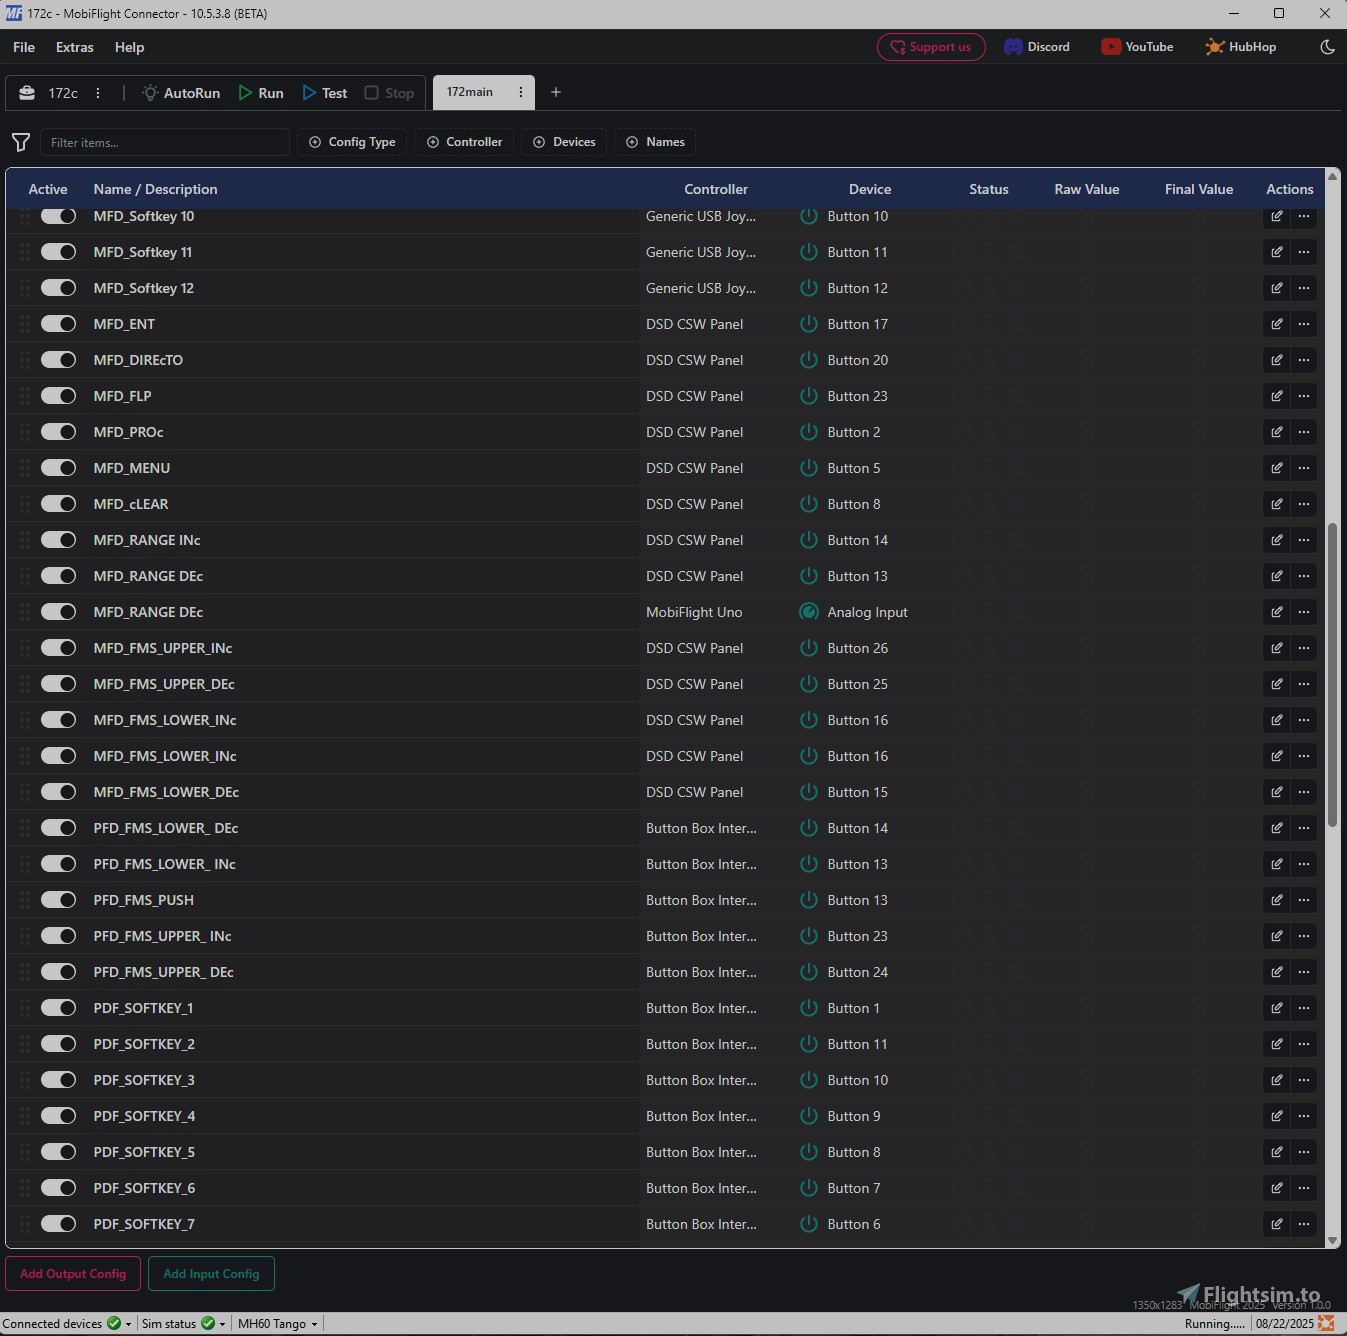1347x1336 pixels.
Task: Turn off PDF_SOFTKEY_1 active switch
Action: tap(58, 1008)
